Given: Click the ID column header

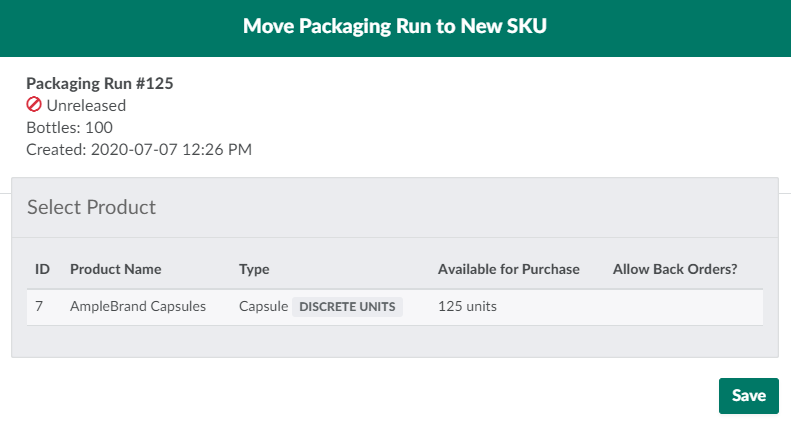Looking at the screenshot, I should 43,269.
